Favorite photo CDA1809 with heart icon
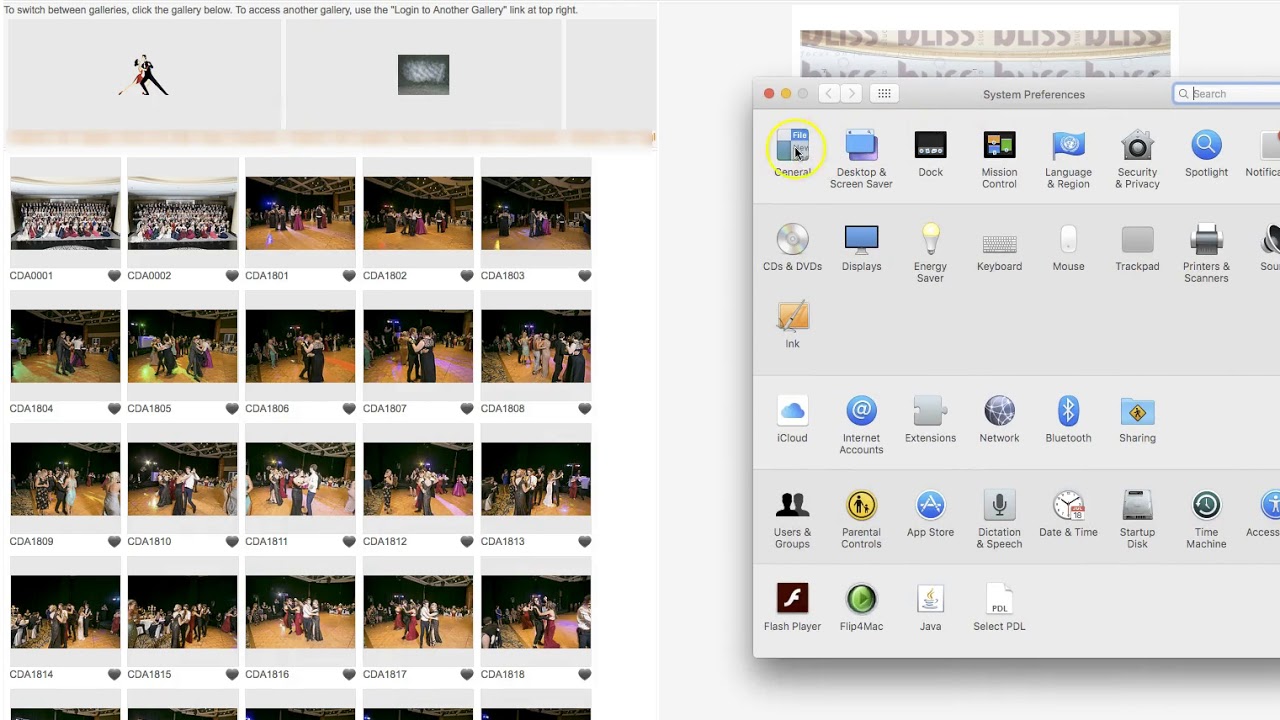 coord(114,542)
